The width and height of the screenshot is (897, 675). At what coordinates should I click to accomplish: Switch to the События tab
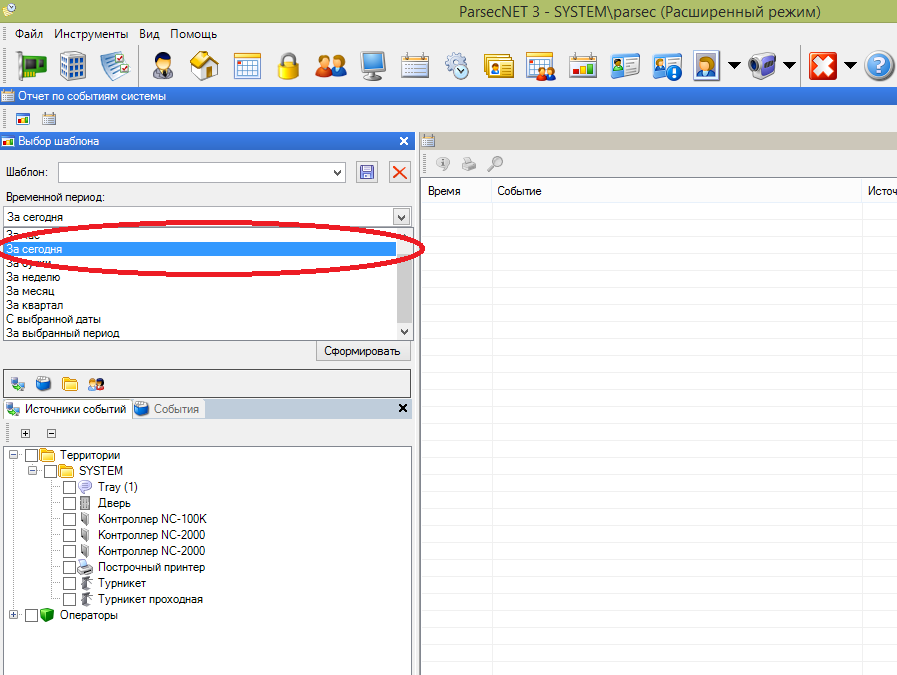169,409
